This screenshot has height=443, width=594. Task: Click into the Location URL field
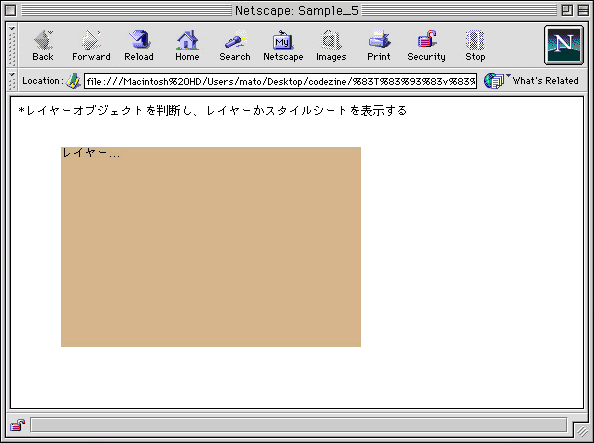[x=280, y=81]
